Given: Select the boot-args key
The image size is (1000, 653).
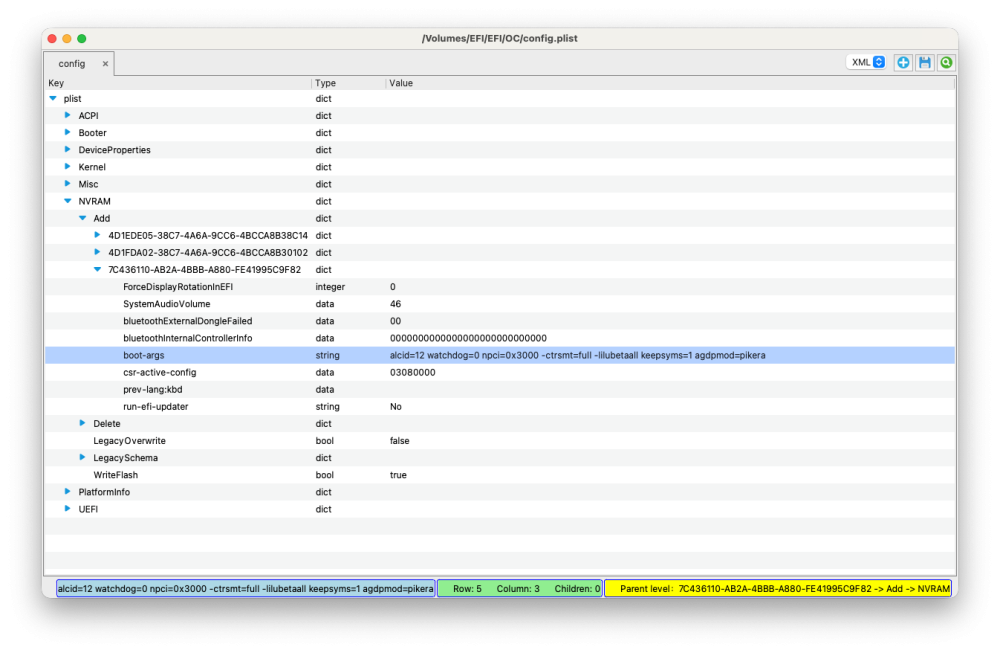Looking at the screenshot, I should [x=143, y=355].
